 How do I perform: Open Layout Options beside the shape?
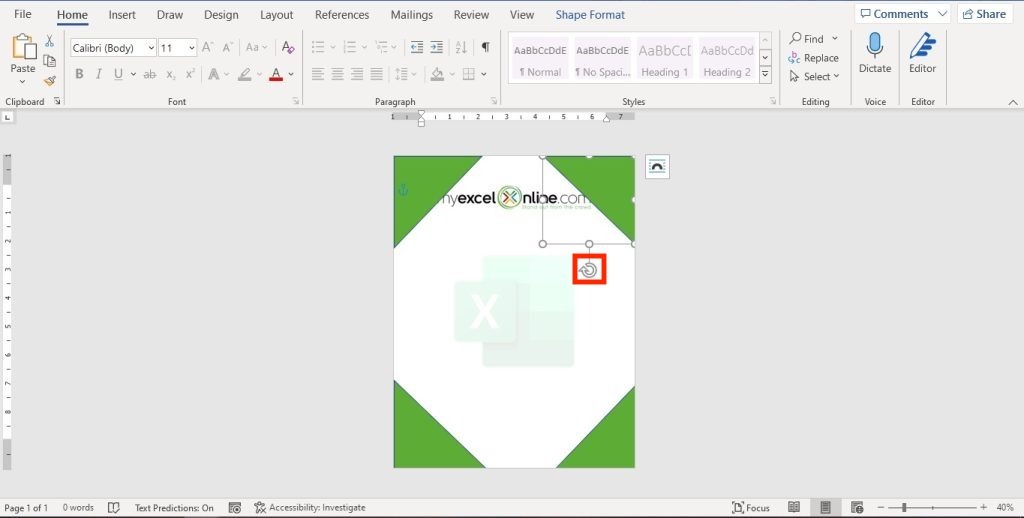[x=657, y=167]
